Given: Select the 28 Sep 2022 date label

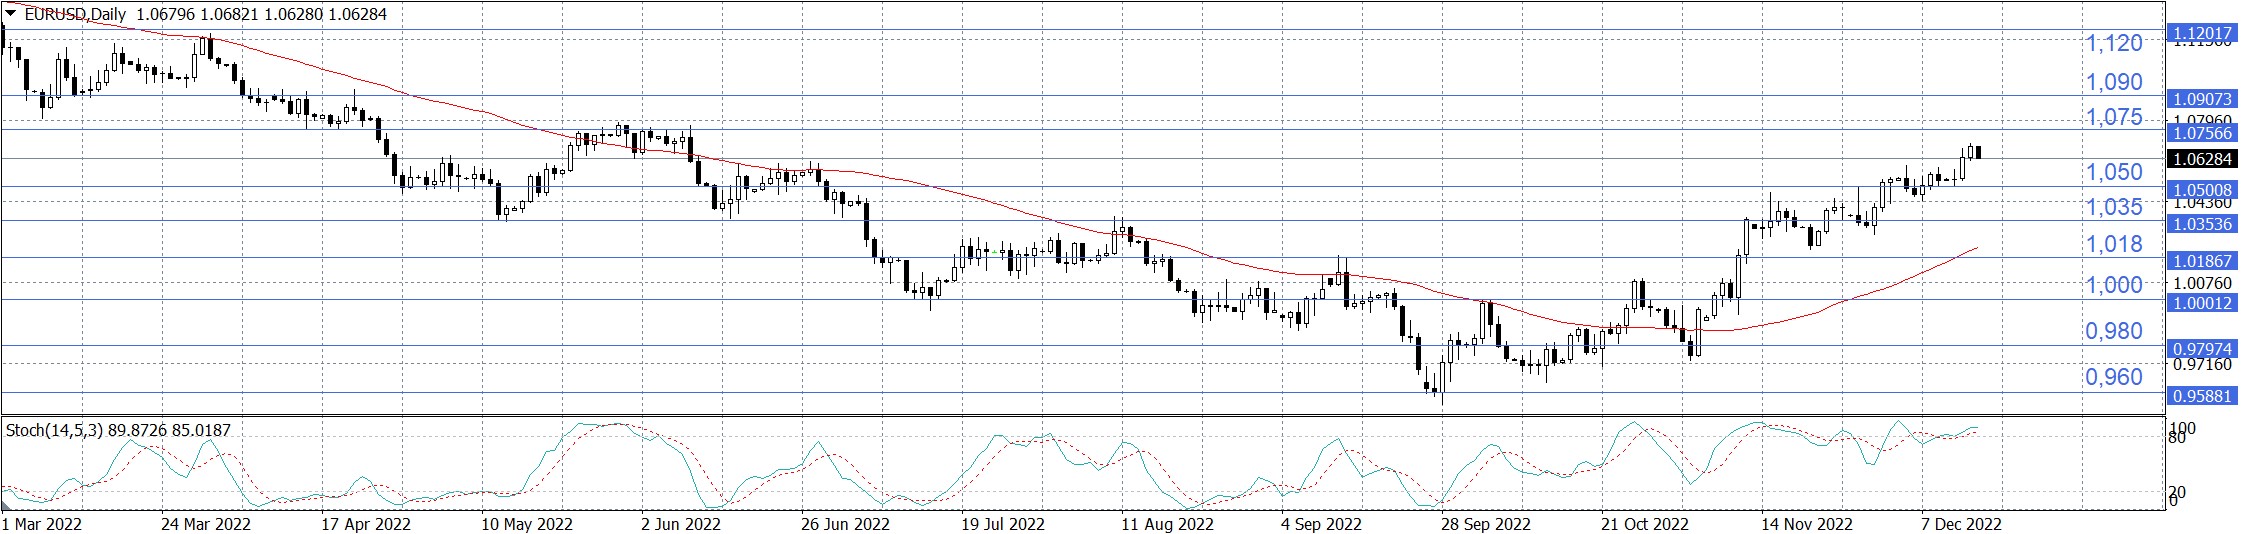Looking at the screenshot, I should (1485, 524).
